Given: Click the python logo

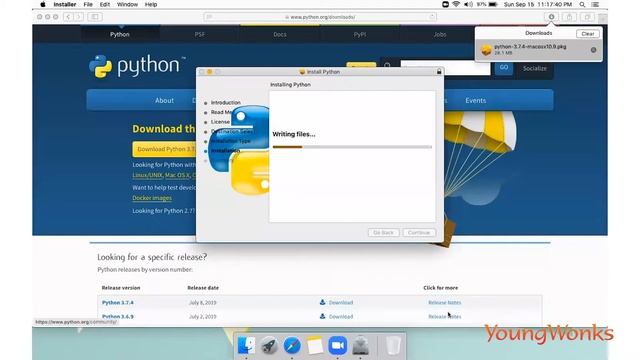Looking at the screenshot, I should 137,66.
